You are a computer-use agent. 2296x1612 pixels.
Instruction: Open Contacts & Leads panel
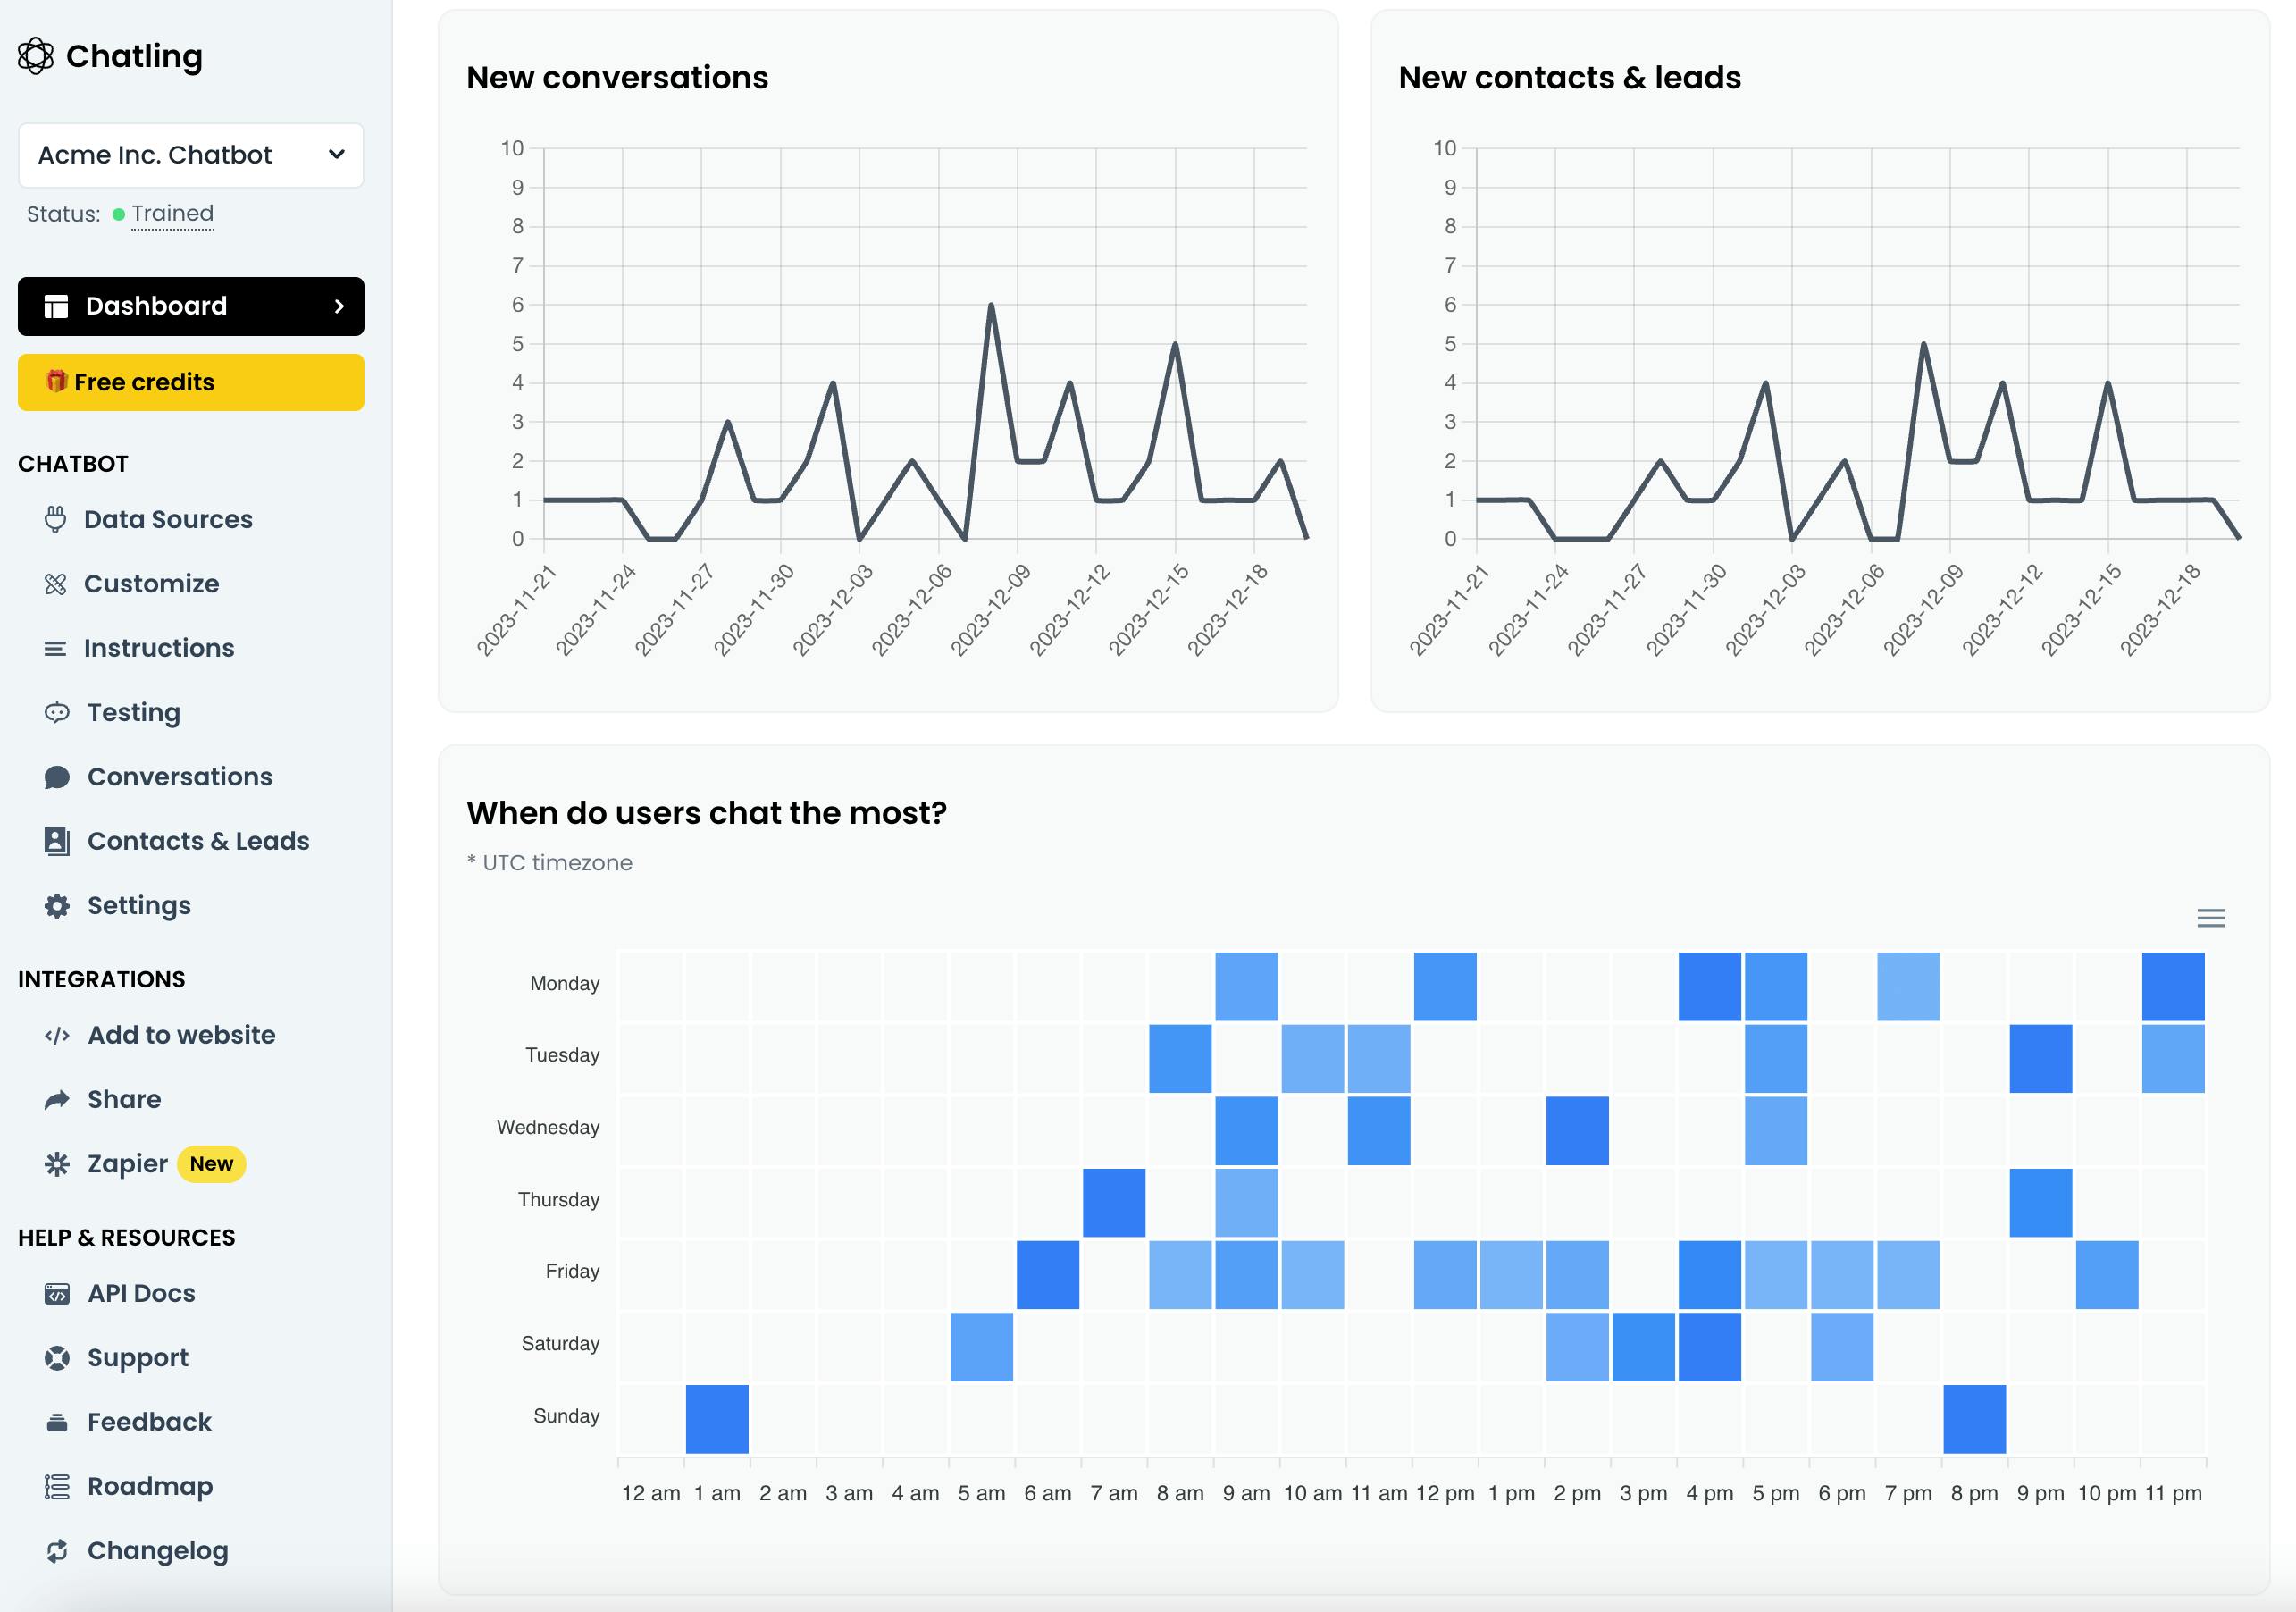[197, 841]
